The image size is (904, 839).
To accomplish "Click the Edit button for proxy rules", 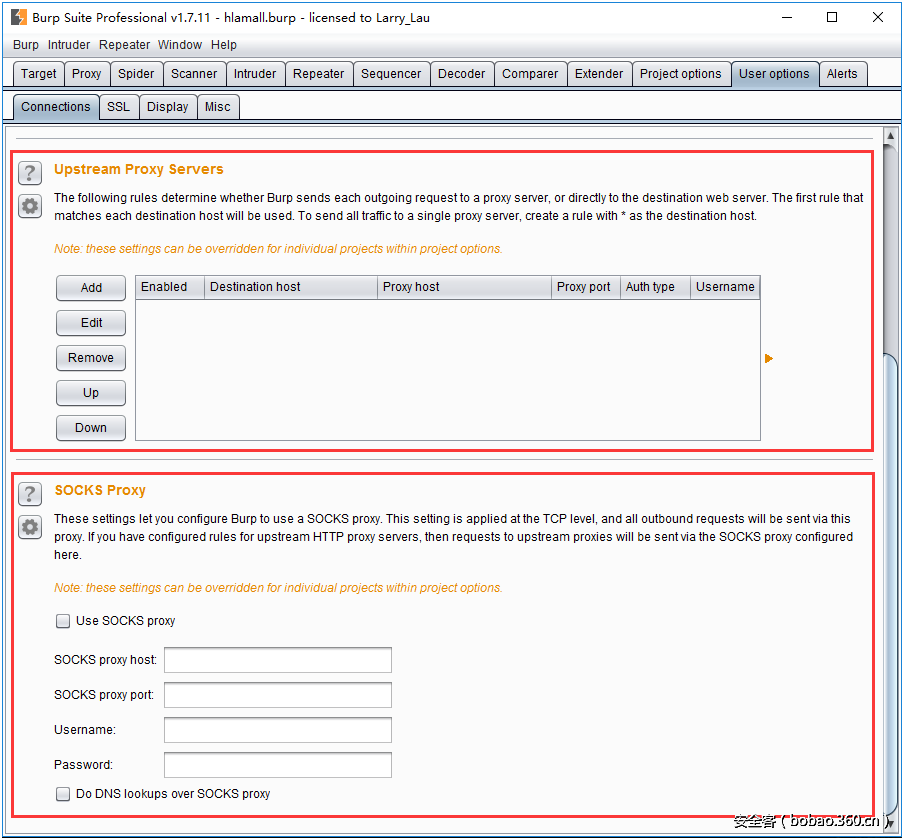I will pos(91,323).
